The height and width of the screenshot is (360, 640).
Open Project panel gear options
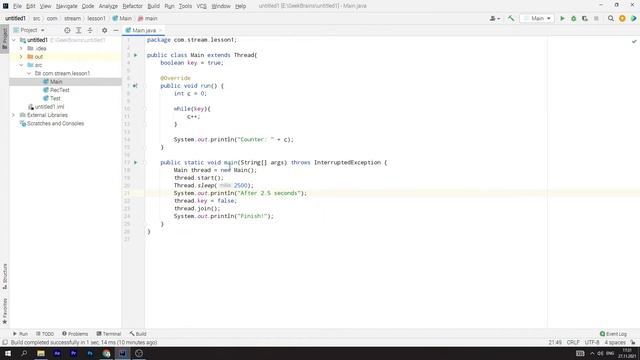click(104, 30)
